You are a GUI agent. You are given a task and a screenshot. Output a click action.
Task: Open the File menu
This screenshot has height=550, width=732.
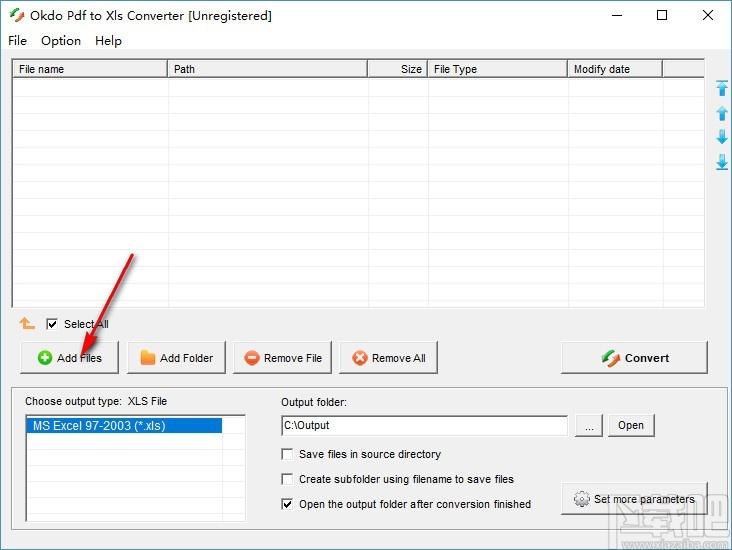pos(17,41)
